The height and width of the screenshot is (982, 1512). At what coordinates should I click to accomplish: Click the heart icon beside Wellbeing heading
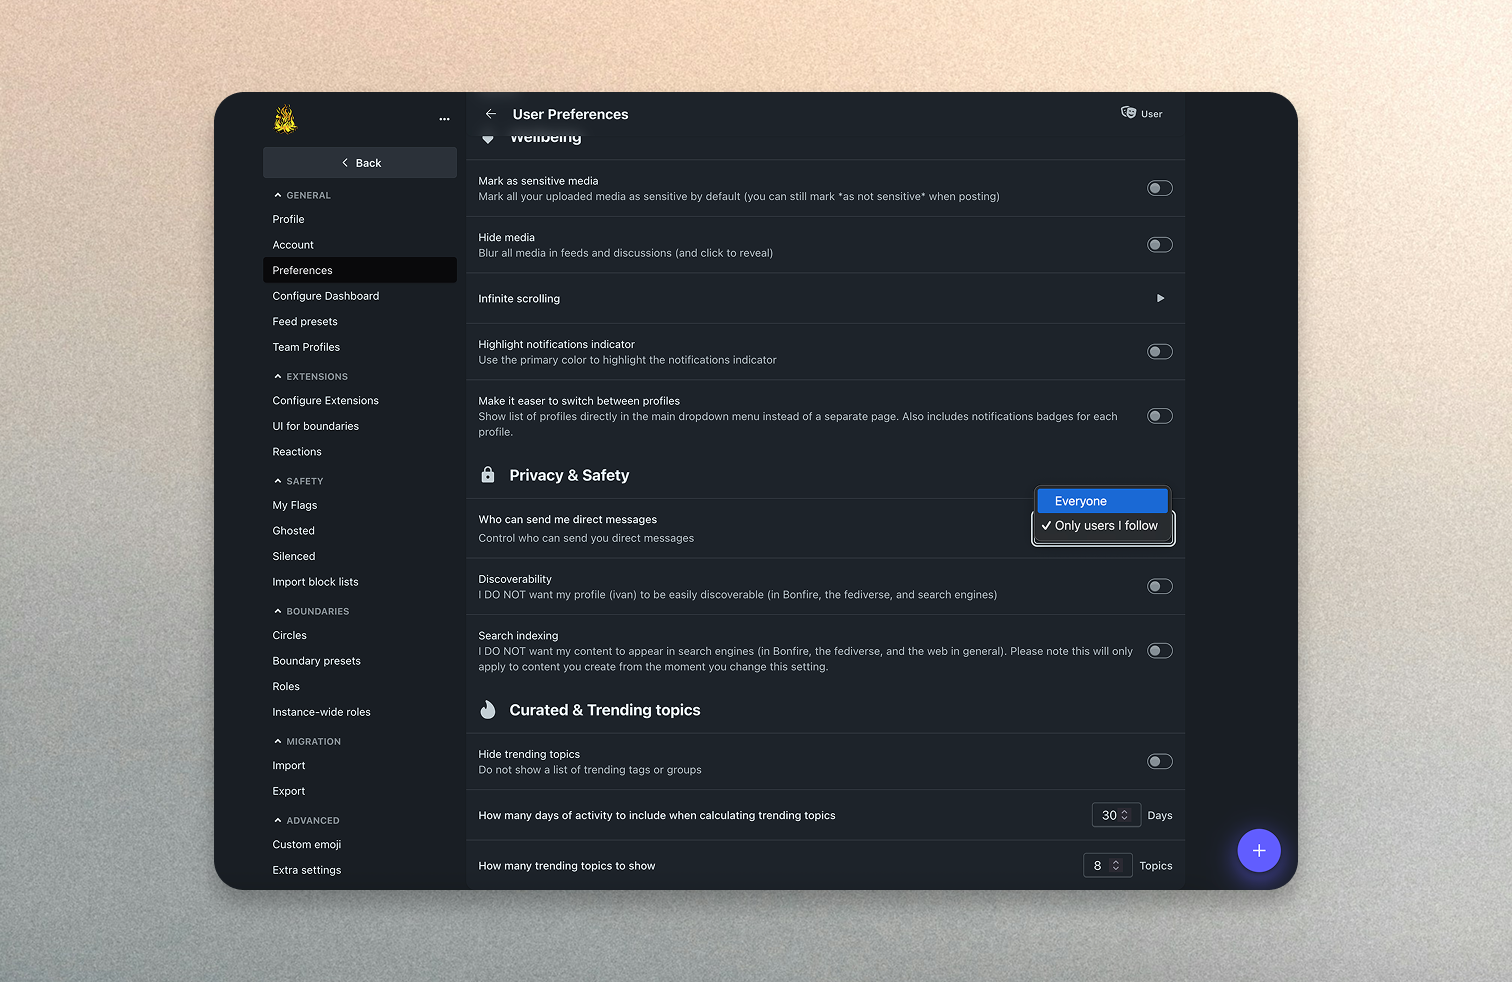click(x=488, y=139)
